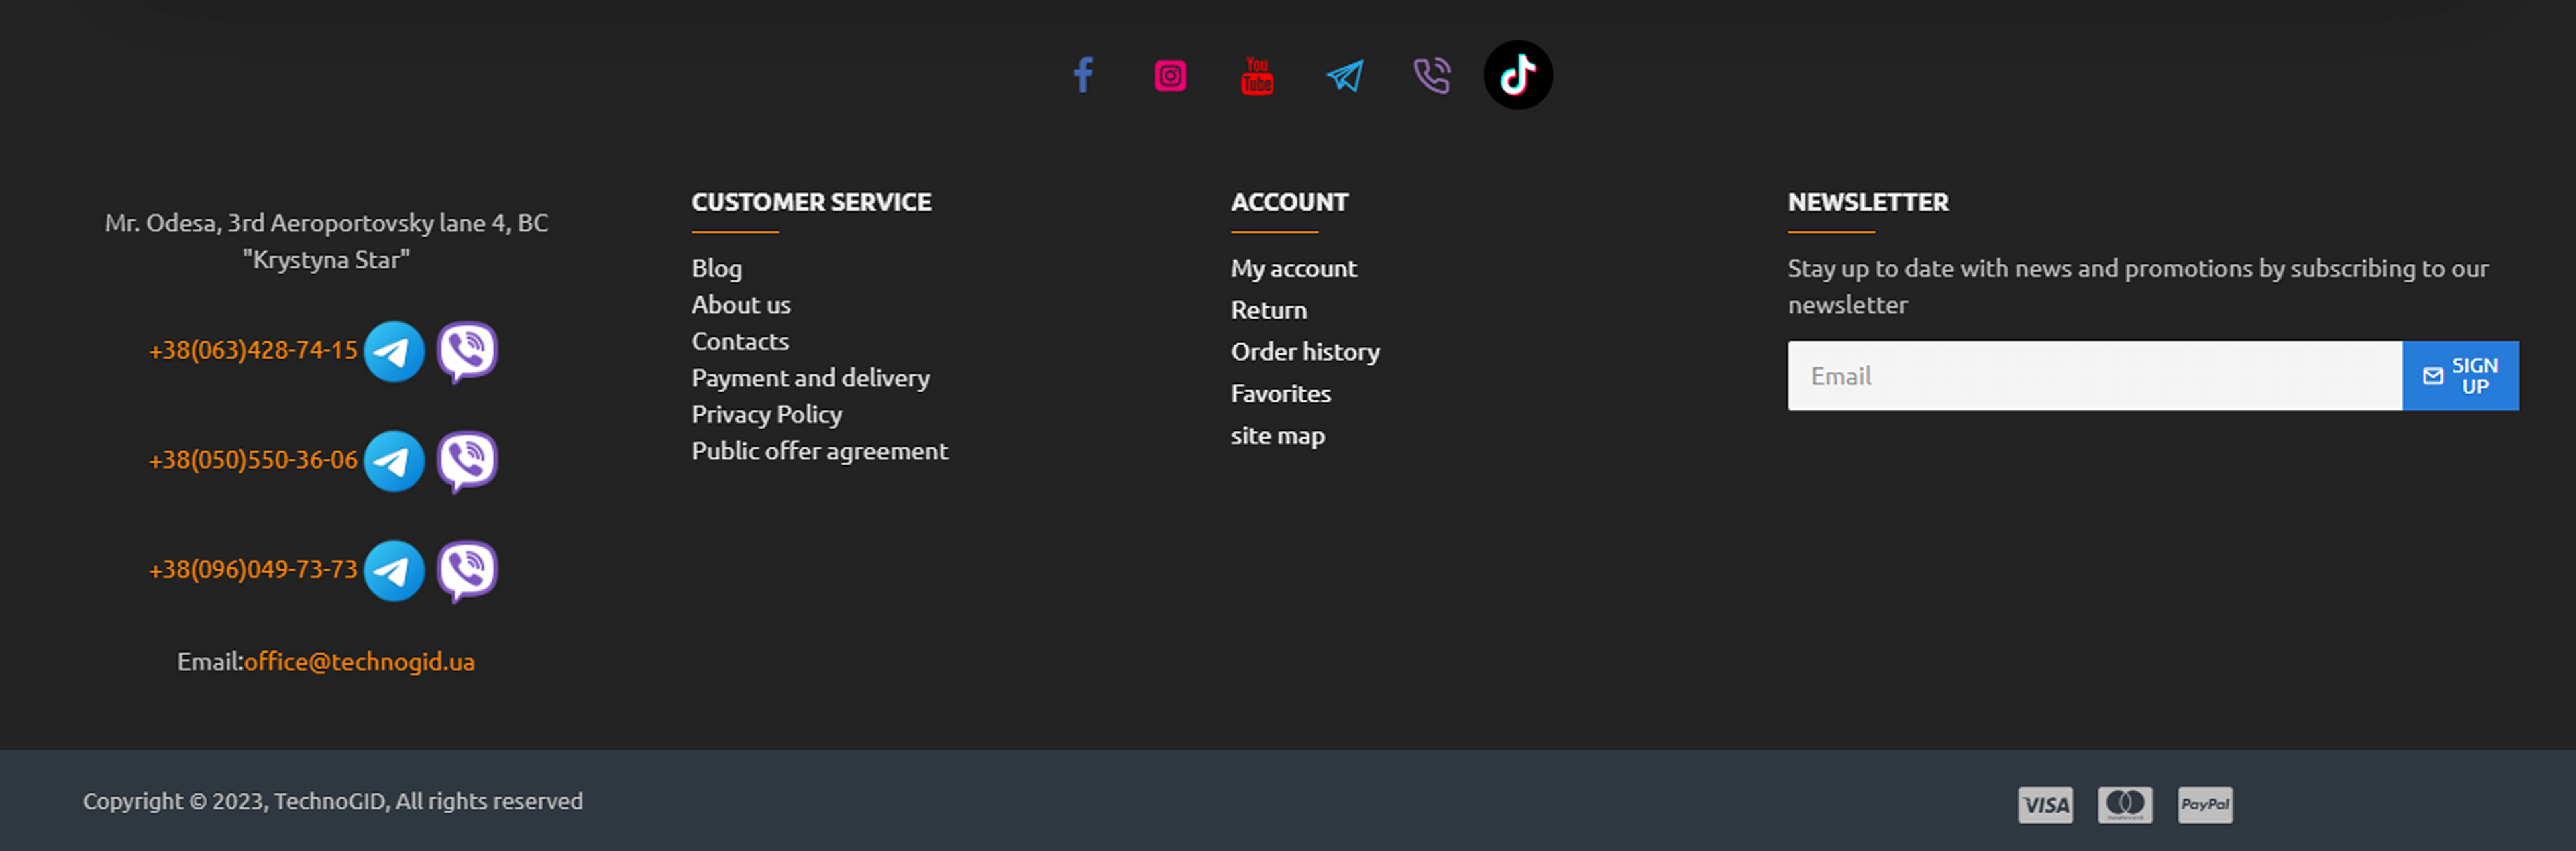Click Viber icon next to +38(063)428-74-15
The width and height of the screenshot is (2576, 851).
pos(467,352)
